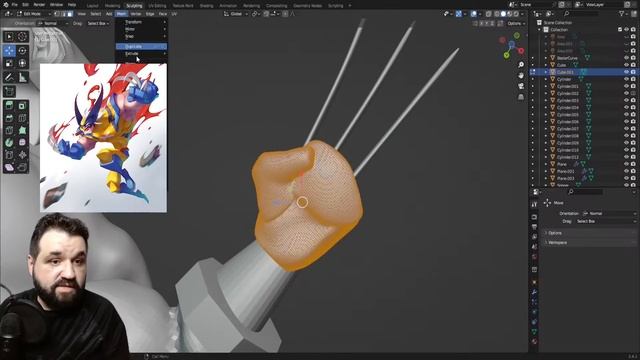Hide Cube.001 with its eye icon
The height and width of the screenshot is (360, 640).
coord(626,72)
